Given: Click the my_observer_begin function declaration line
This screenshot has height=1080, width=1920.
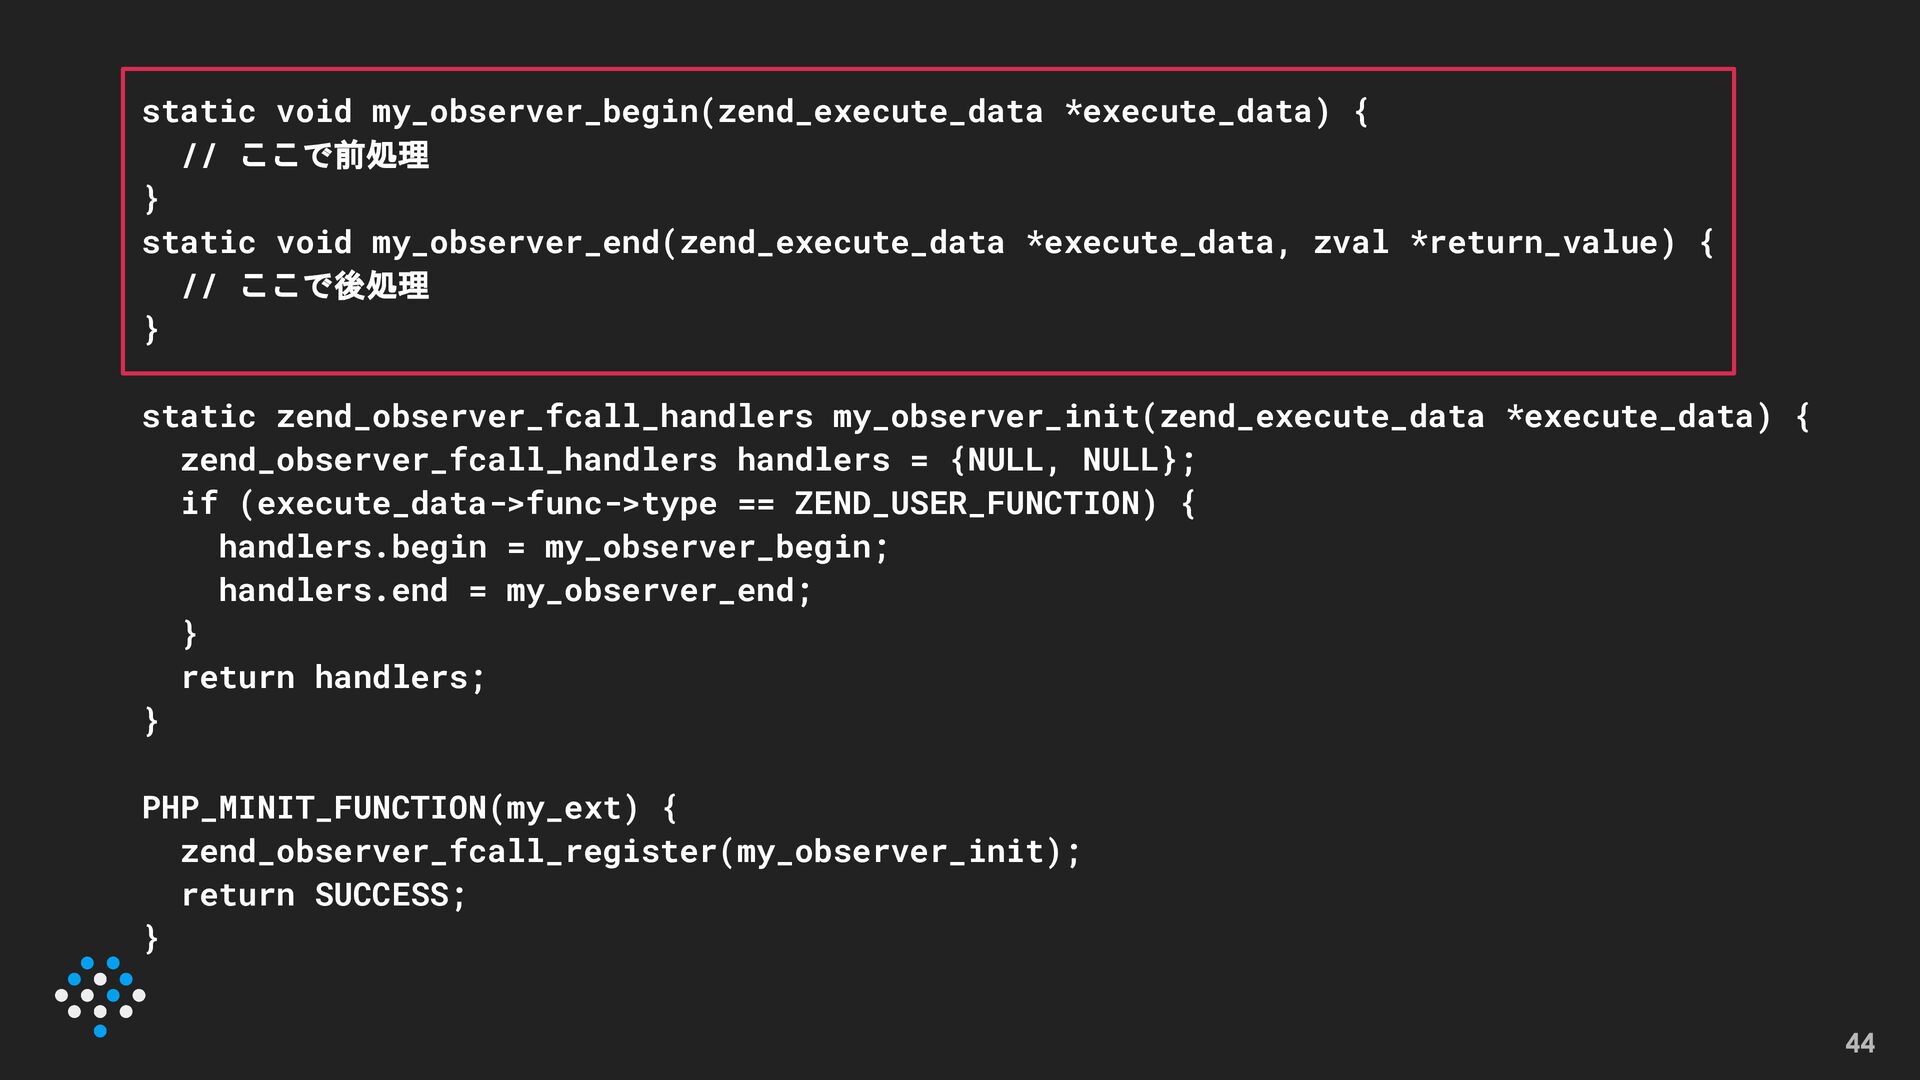Looking at the screenshot, I should [x=755, y=111].
